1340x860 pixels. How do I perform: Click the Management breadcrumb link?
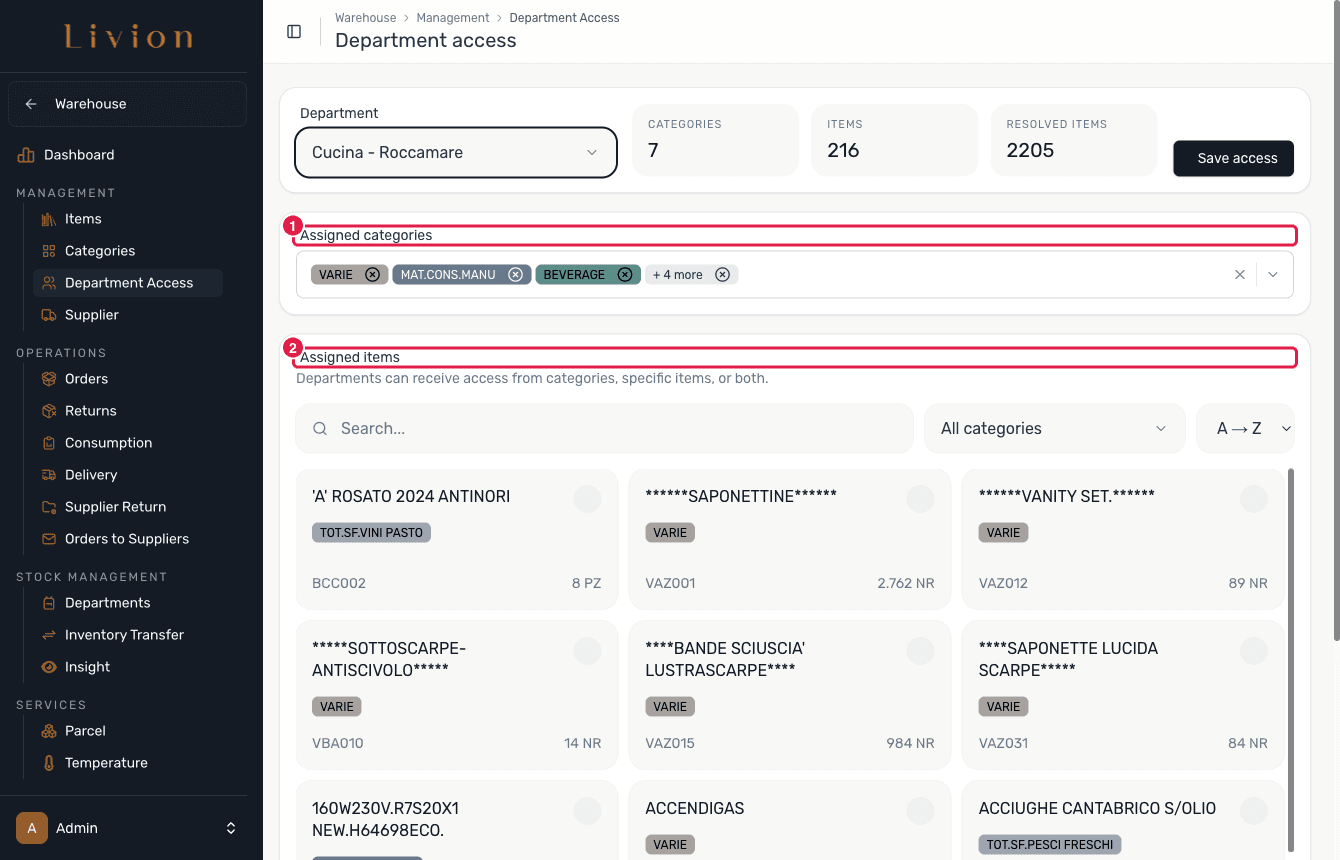click(453, 18)
